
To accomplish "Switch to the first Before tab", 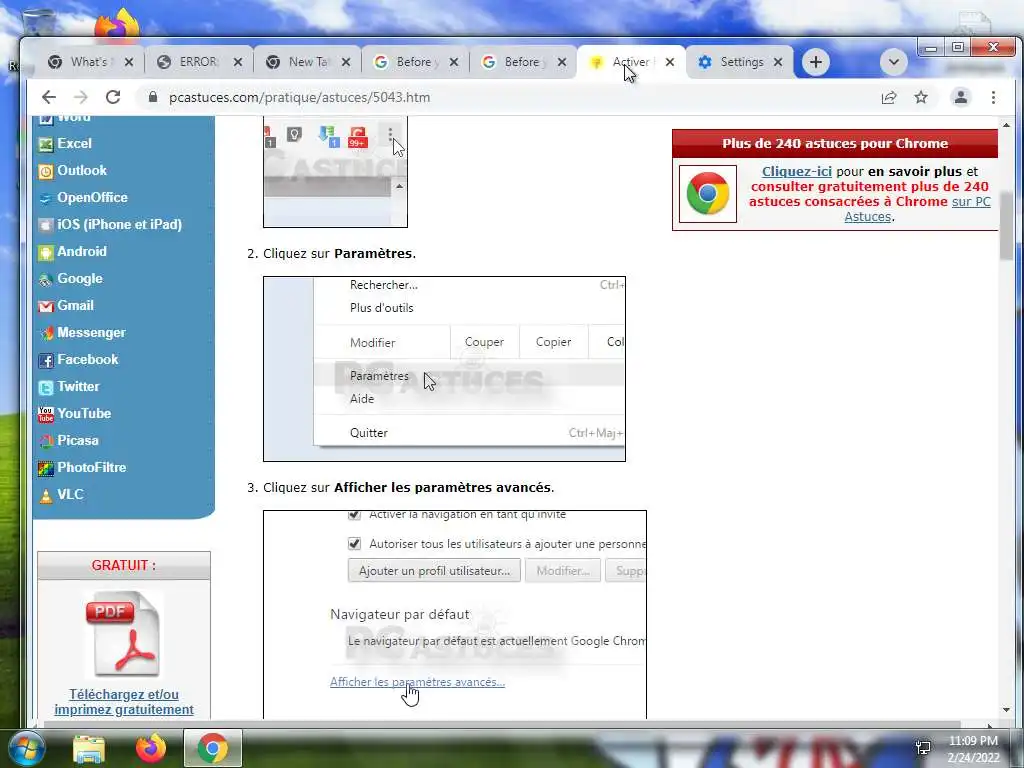I will tap(415, 62).
